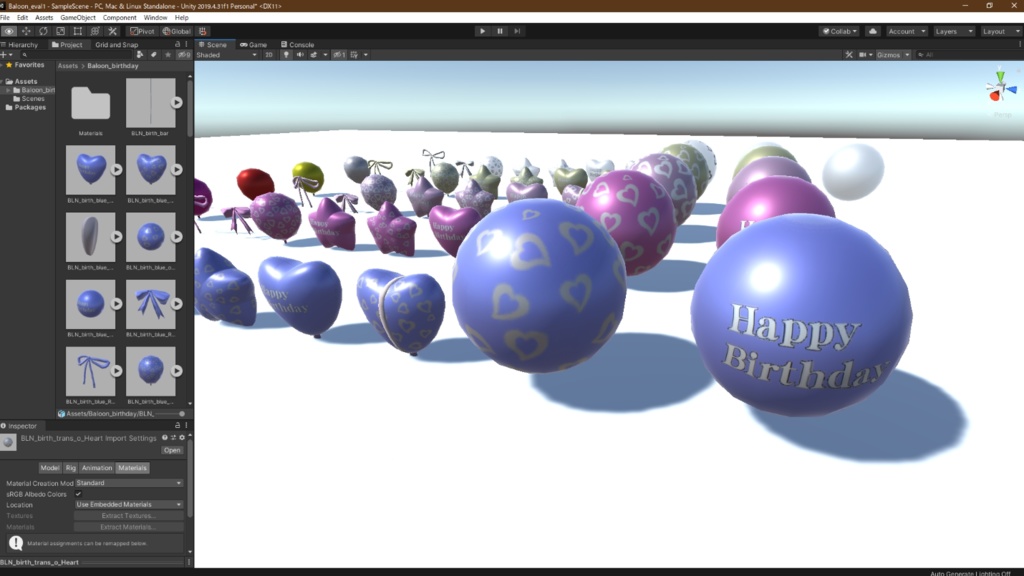Open the Shaded draw mode dropdown
This screenshot has height=576, width=1024.
[x=227, y=55]
